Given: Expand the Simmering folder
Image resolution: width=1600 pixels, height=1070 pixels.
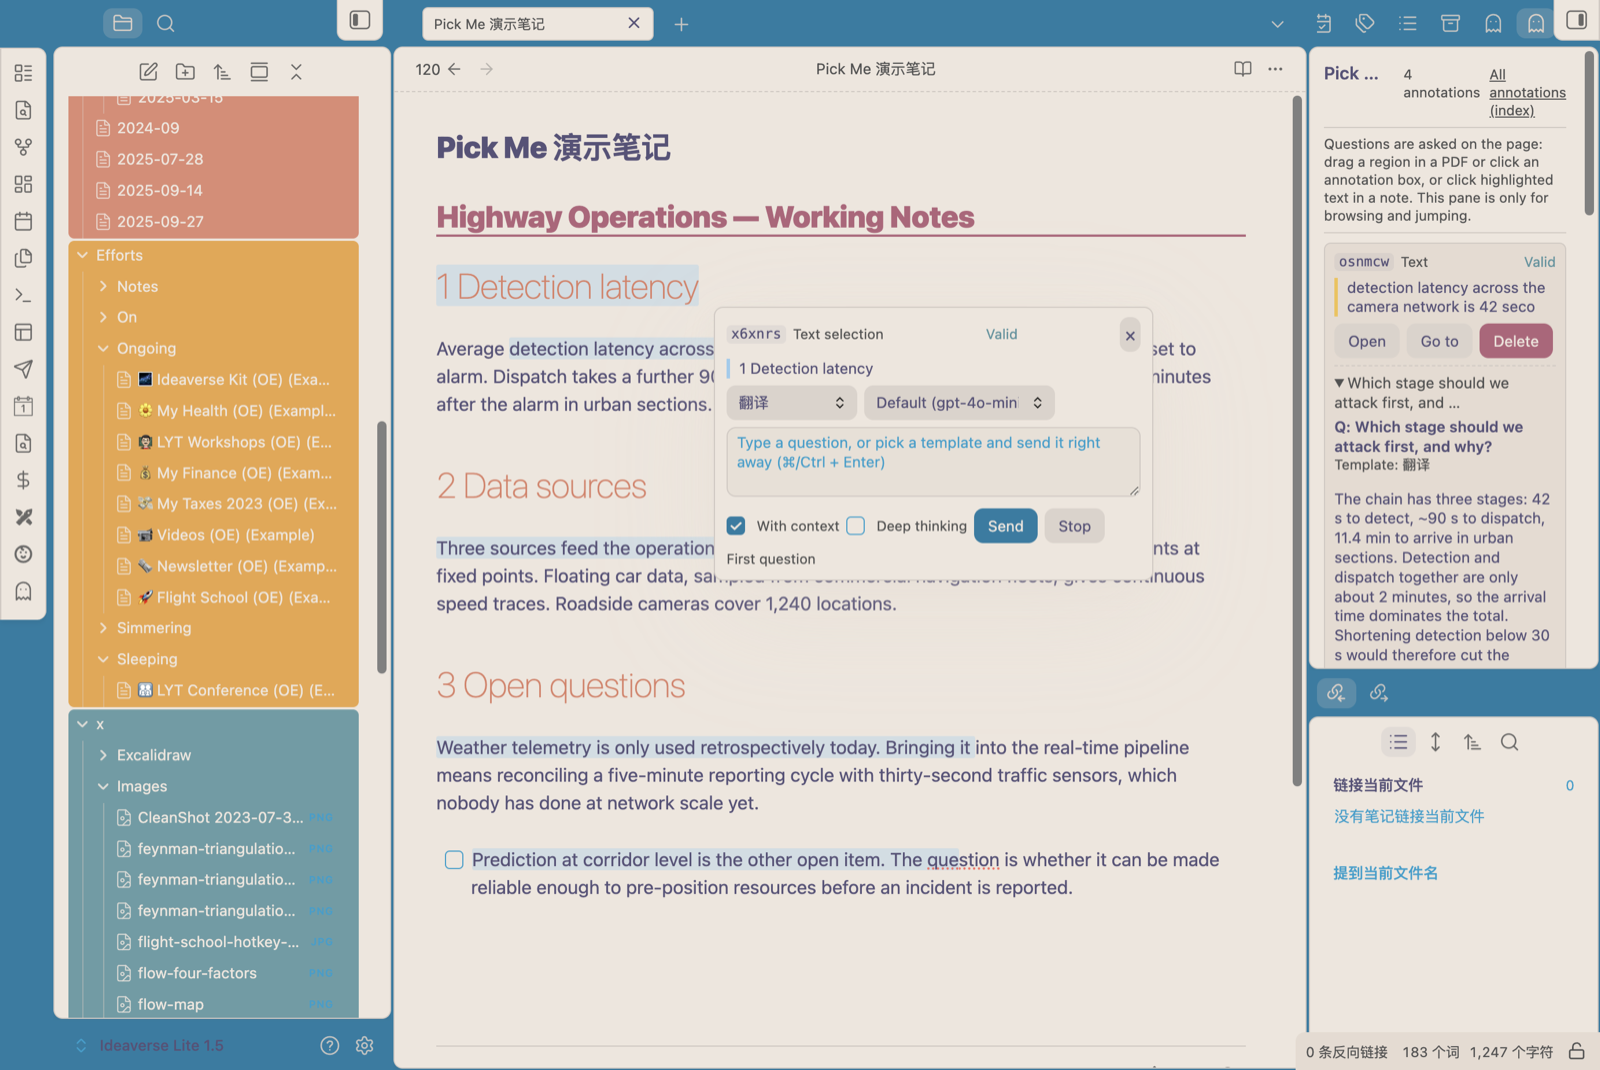Looking at the screenshot, I should pyautogui.click(x=103, y=628).
